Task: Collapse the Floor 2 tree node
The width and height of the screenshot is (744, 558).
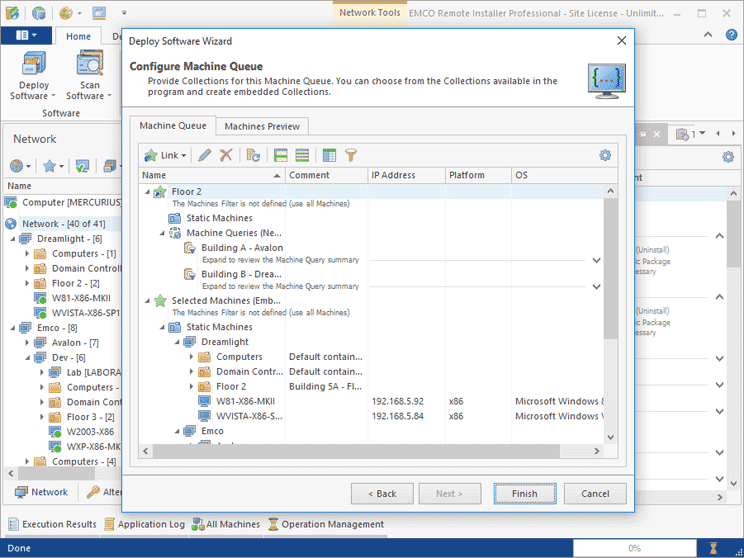Action: tap(147, 191)
